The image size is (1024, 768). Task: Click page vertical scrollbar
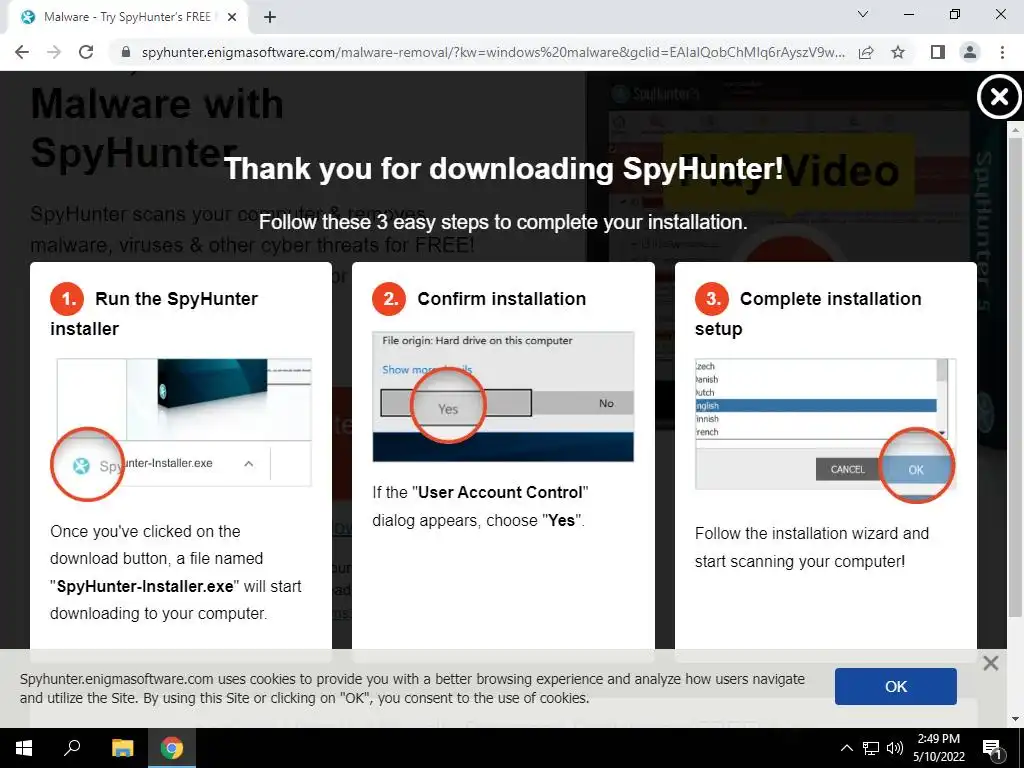pyautogui.click(x=1016, y=377)
